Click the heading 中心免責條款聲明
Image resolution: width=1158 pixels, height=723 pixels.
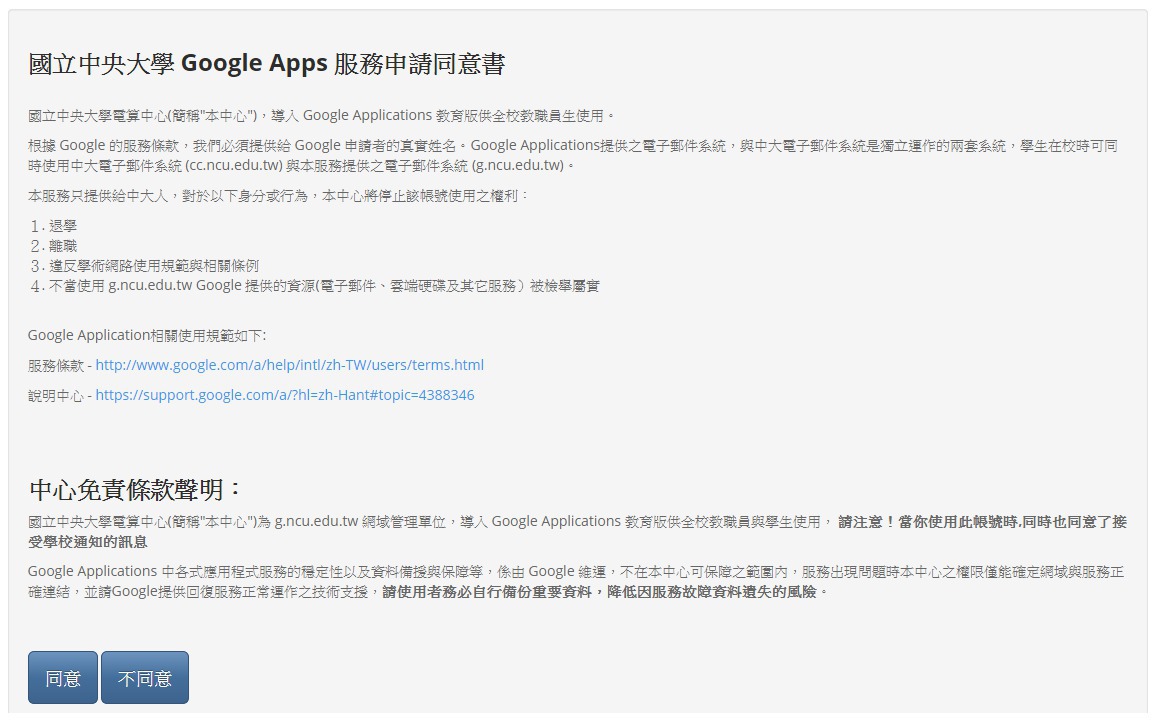[x=136, y=489]
